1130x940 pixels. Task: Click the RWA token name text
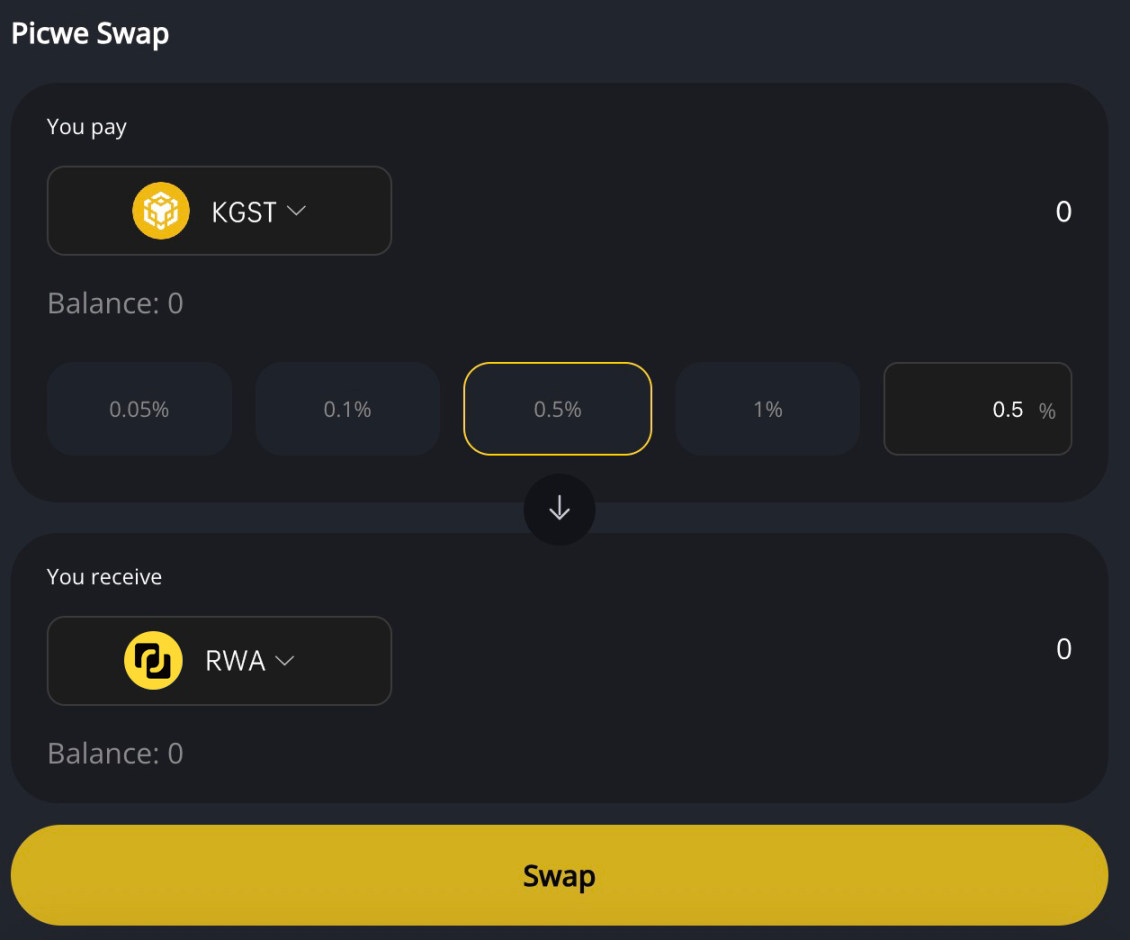[x=235, y=662]
